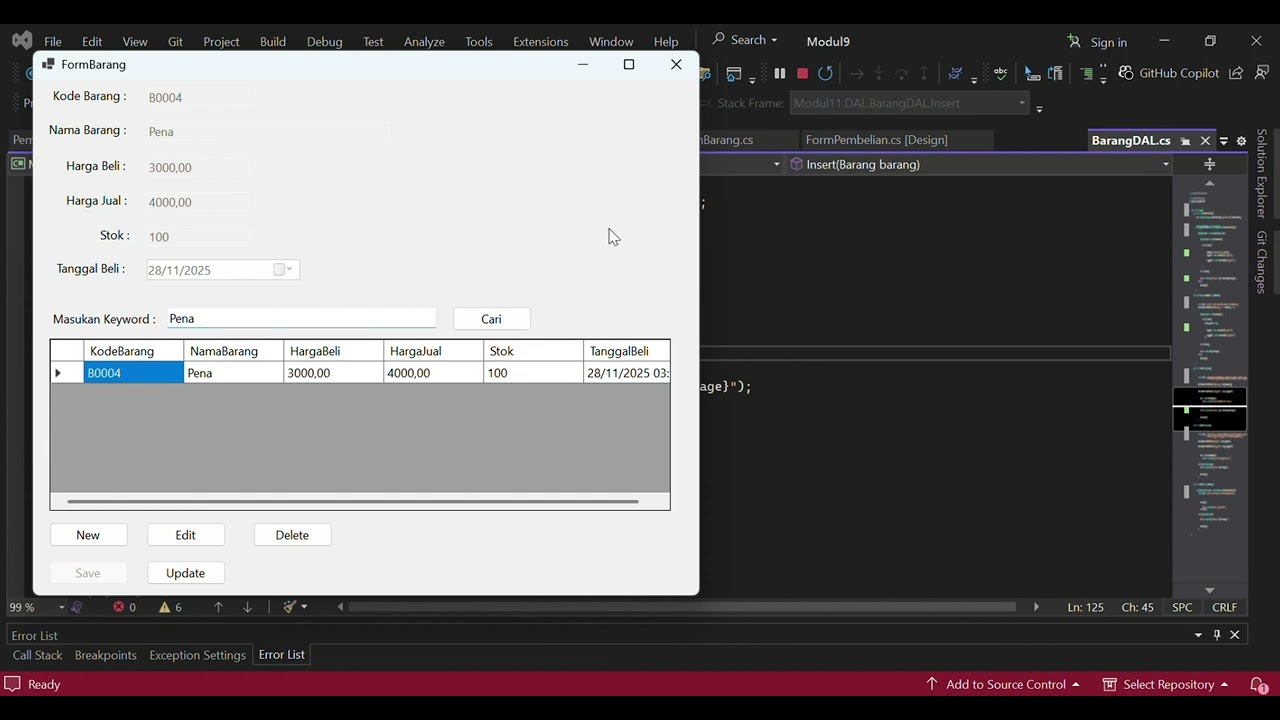1280x720 pixels.
Task: Open the code cleanup dropdown arrow
Action: tap(304, 607)
